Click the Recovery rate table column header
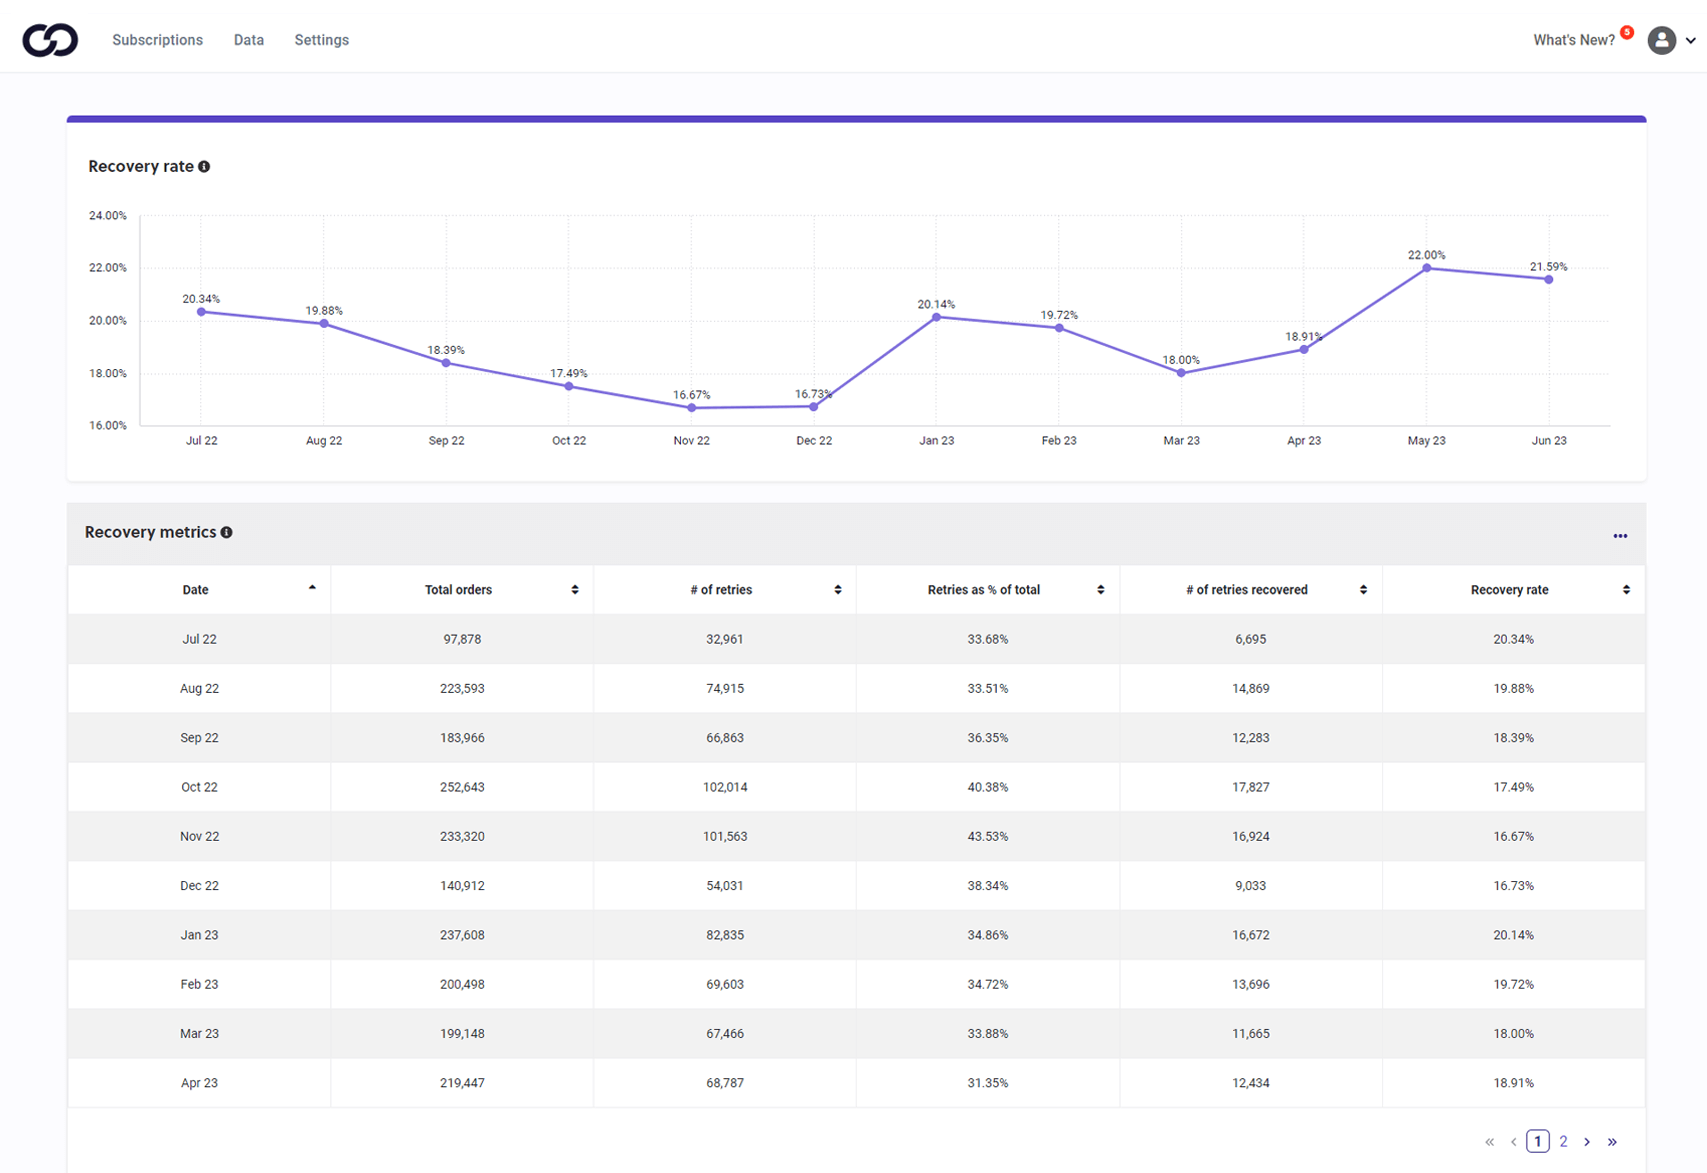1707x1173 pixels. pyautogui.click(x=1514, y=590)
